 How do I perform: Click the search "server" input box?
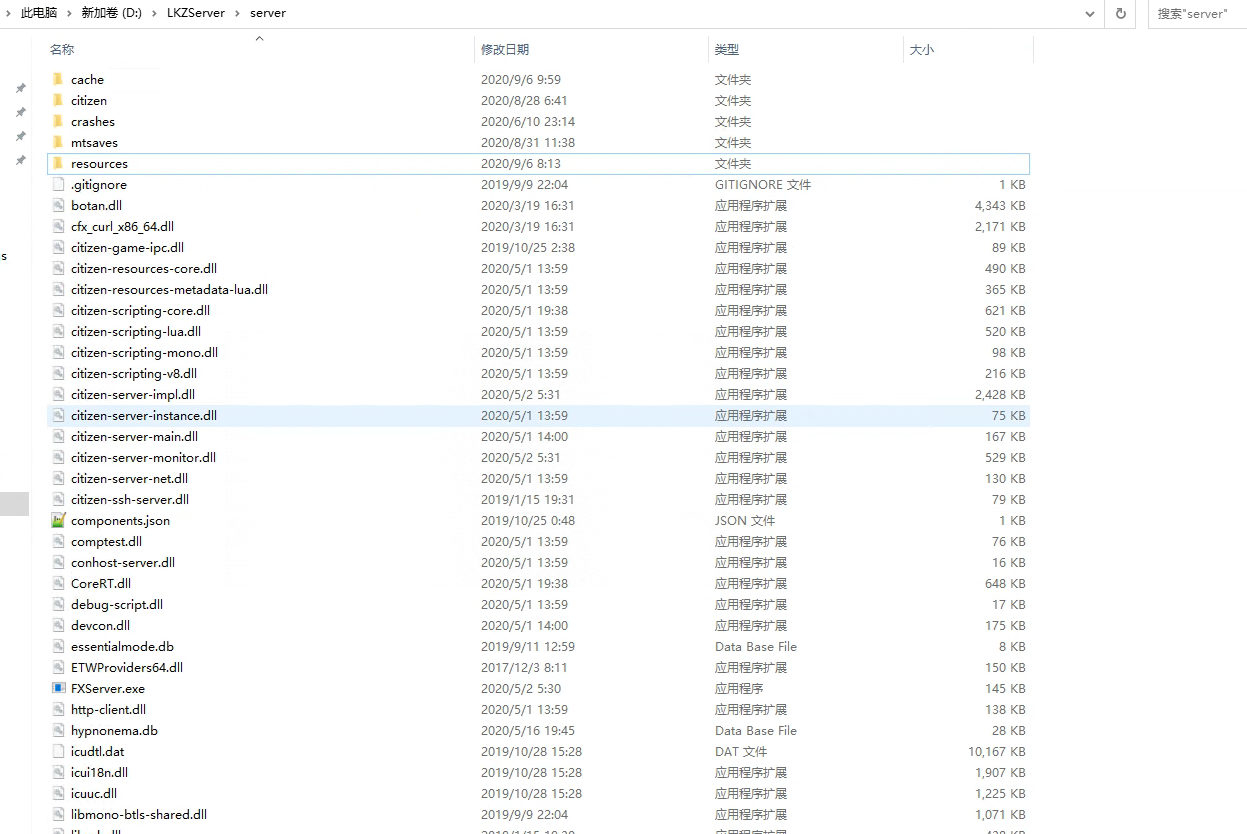point(1196,13)
